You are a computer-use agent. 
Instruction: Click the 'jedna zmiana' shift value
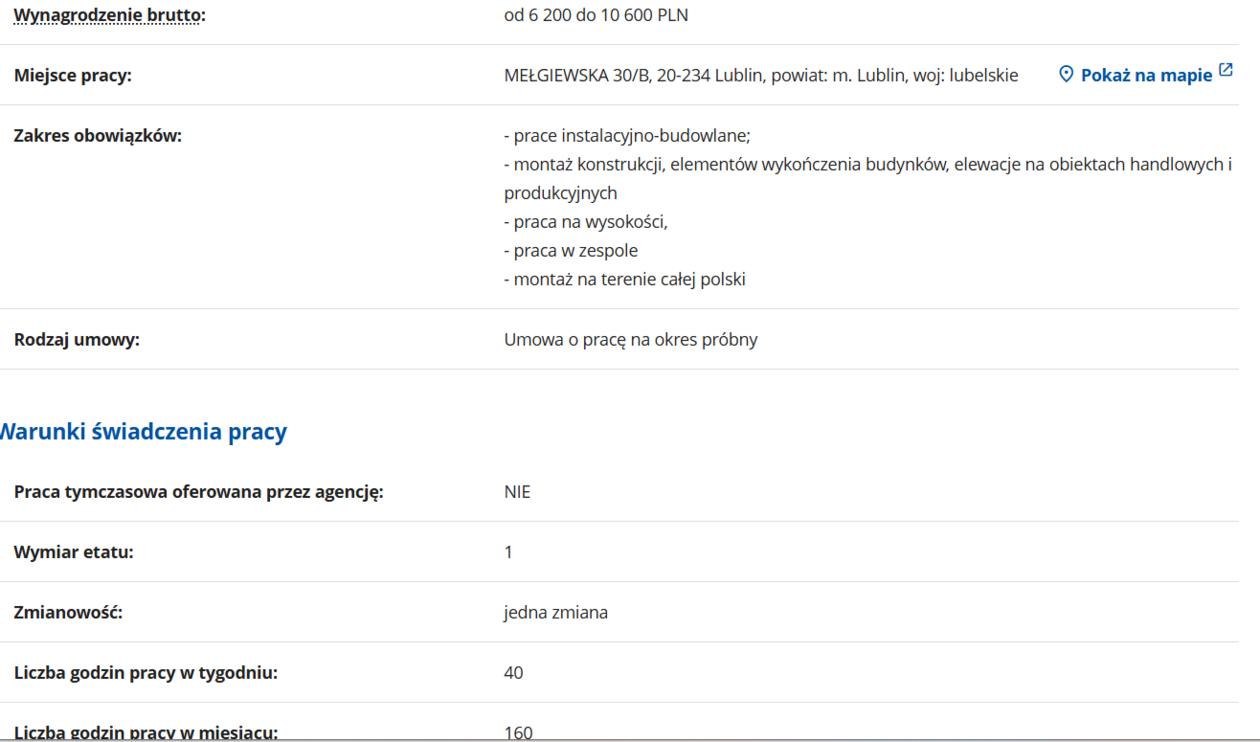[556, 612]
